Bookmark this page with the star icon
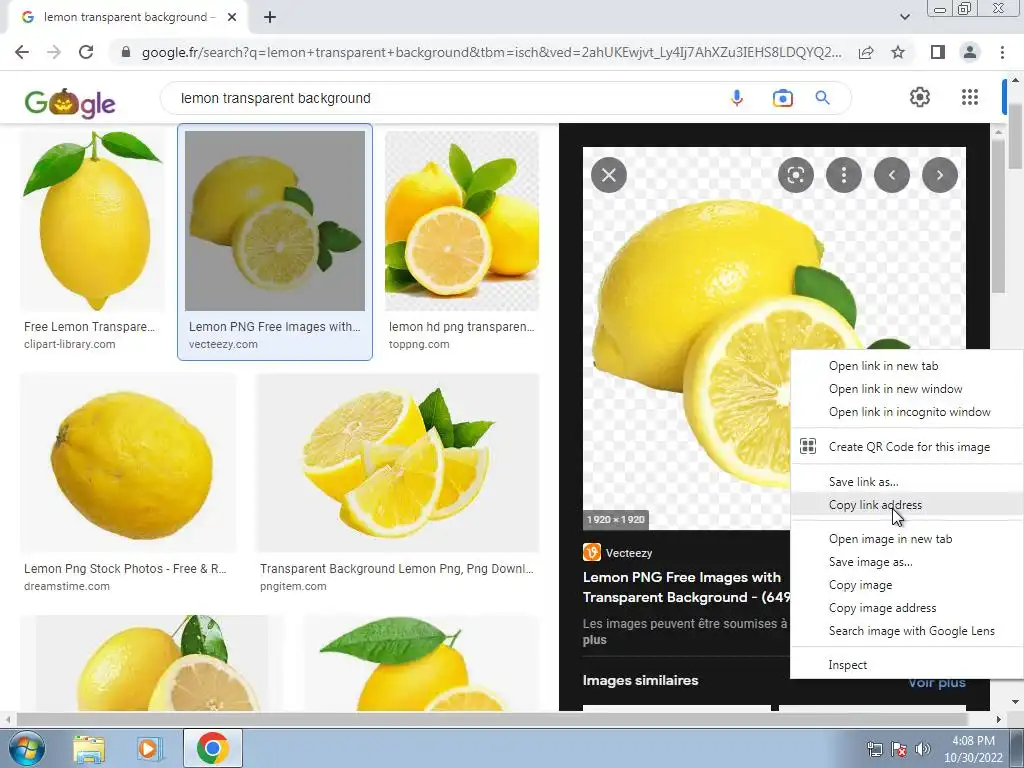Screen dimensions: 1024x768 click(x=898, y=52)
